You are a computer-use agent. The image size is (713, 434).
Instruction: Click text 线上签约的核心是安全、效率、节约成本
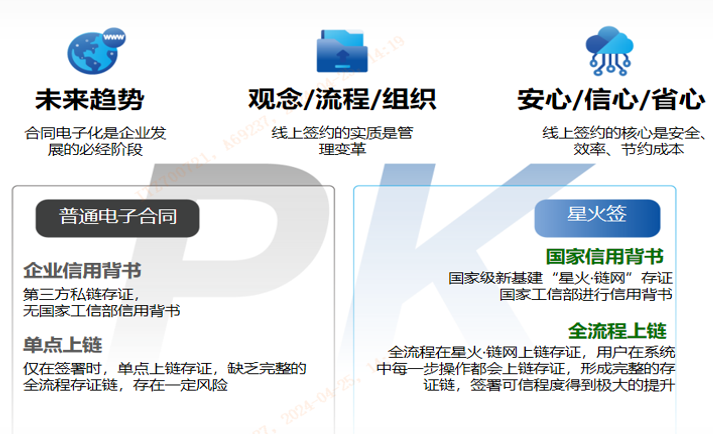[624, 141]
